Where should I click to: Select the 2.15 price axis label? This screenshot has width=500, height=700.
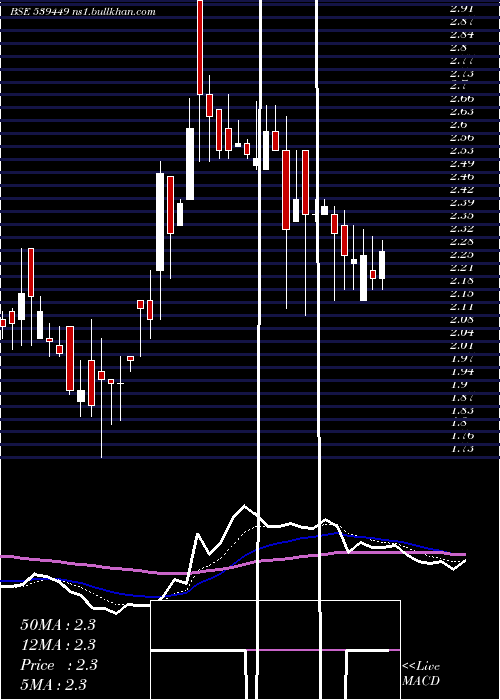462,293
